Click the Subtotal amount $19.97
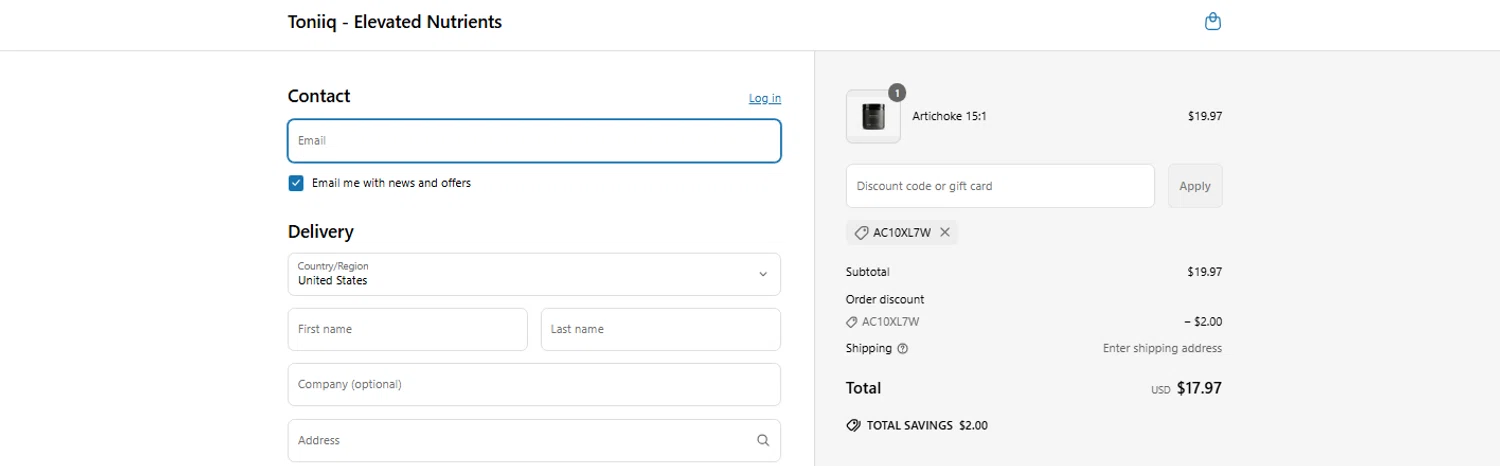Image resolution: width=1500 pixels, height=466 pixels. click(x=1205, y=272)
